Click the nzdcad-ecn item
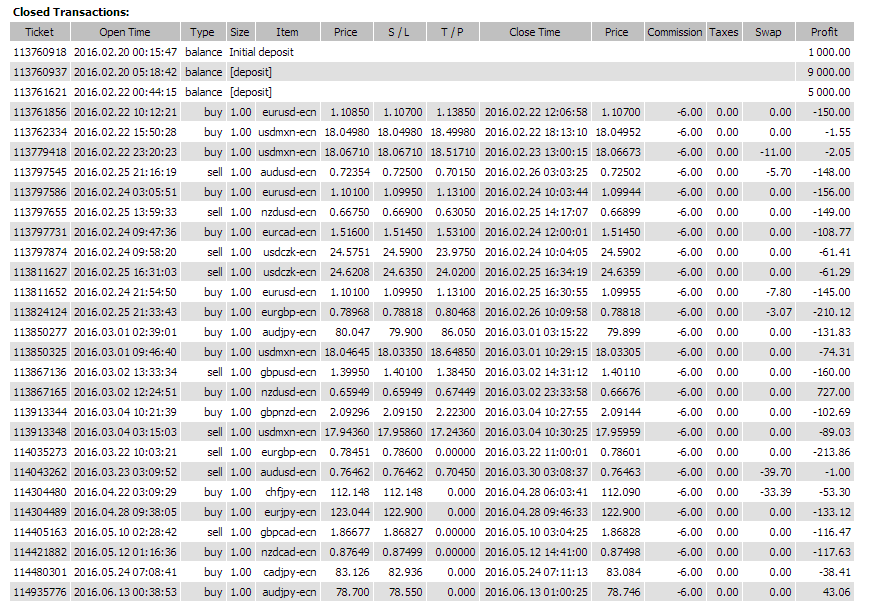Image resolution: width=880 pixels, height=605 pixels. coord(289,552)
